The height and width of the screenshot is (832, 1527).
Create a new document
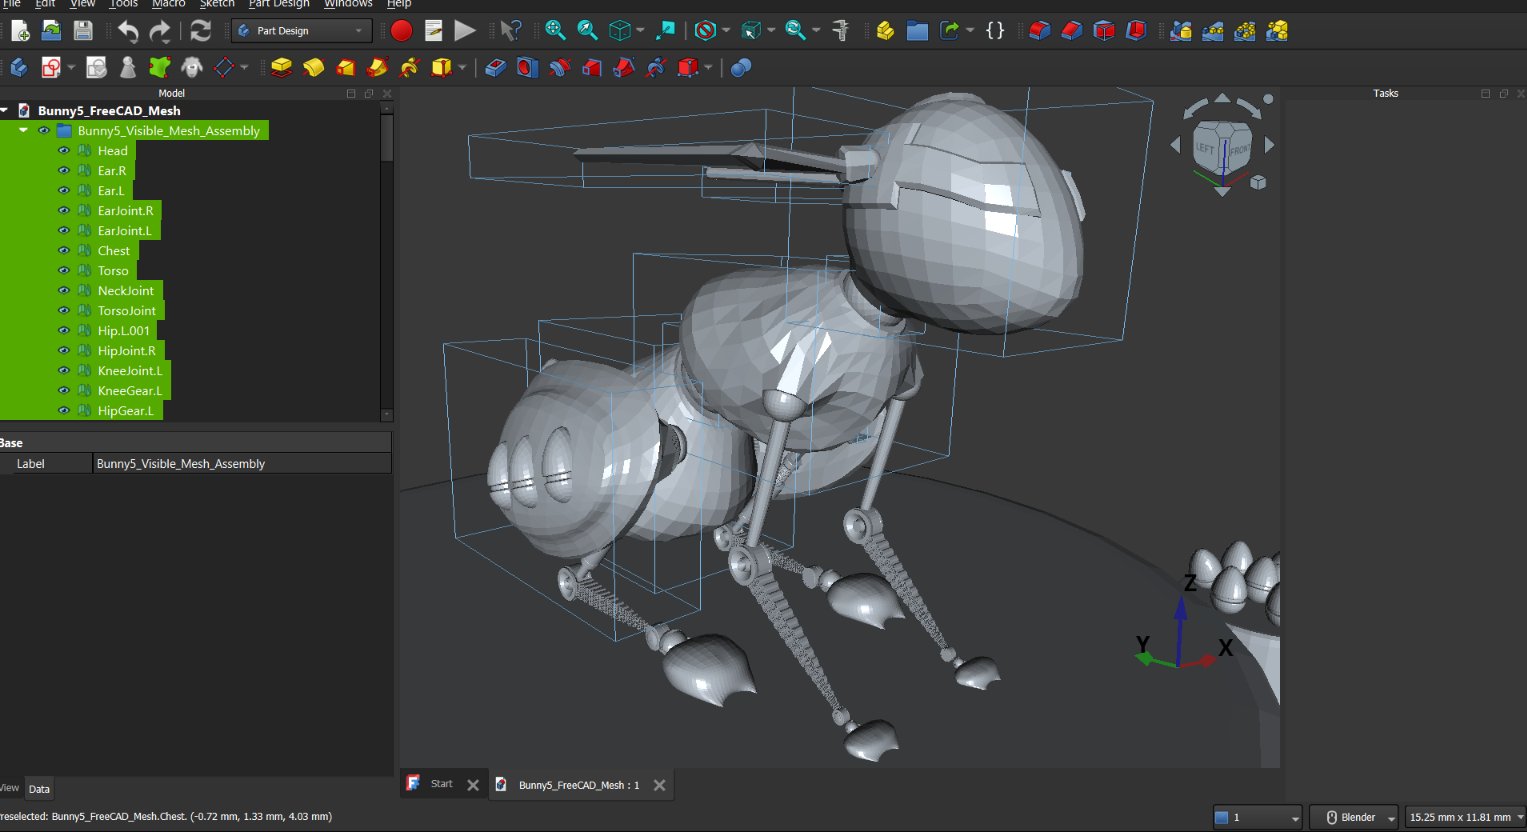(x=19, y=31)
